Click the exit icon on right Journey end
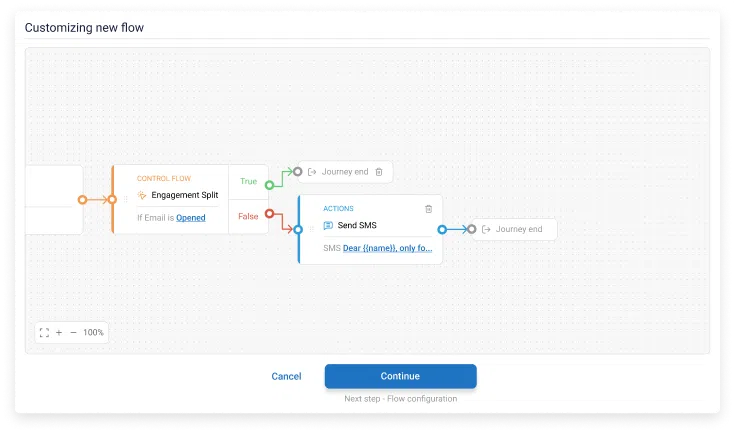Viewport: 735px width, 433px height. point(486,229)
